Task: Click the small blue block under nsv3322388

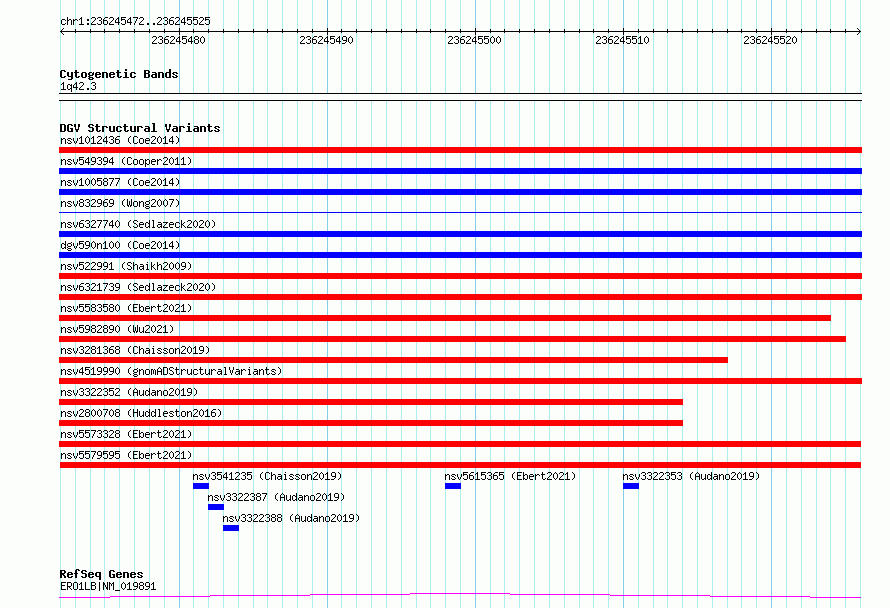Action: (x=231, y=528)
